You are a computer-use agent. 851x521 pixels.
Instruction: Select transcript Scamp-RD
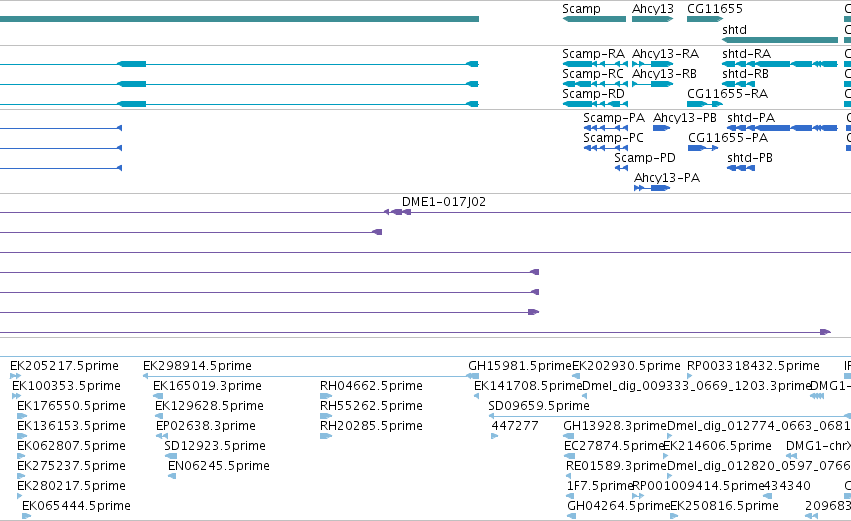(593, 94)
